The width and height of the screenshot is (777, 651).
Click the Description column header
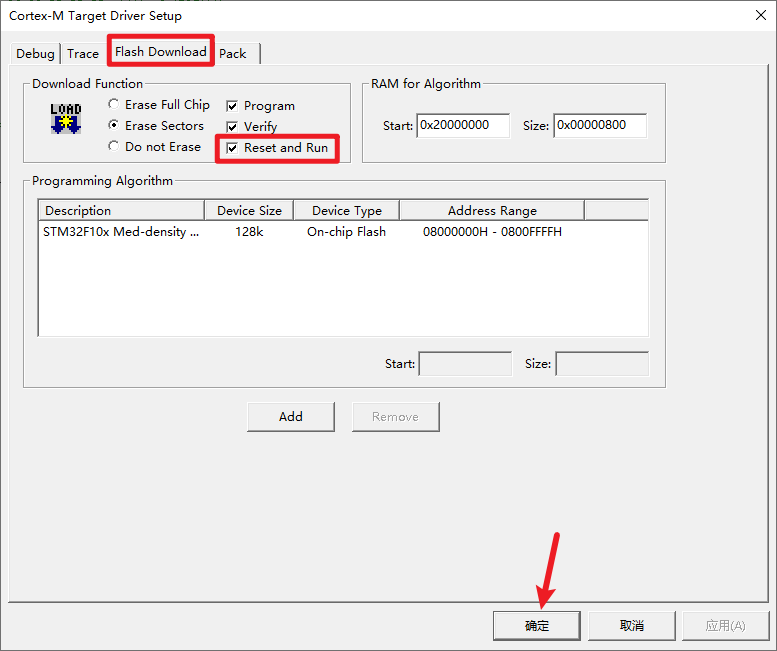121,211
